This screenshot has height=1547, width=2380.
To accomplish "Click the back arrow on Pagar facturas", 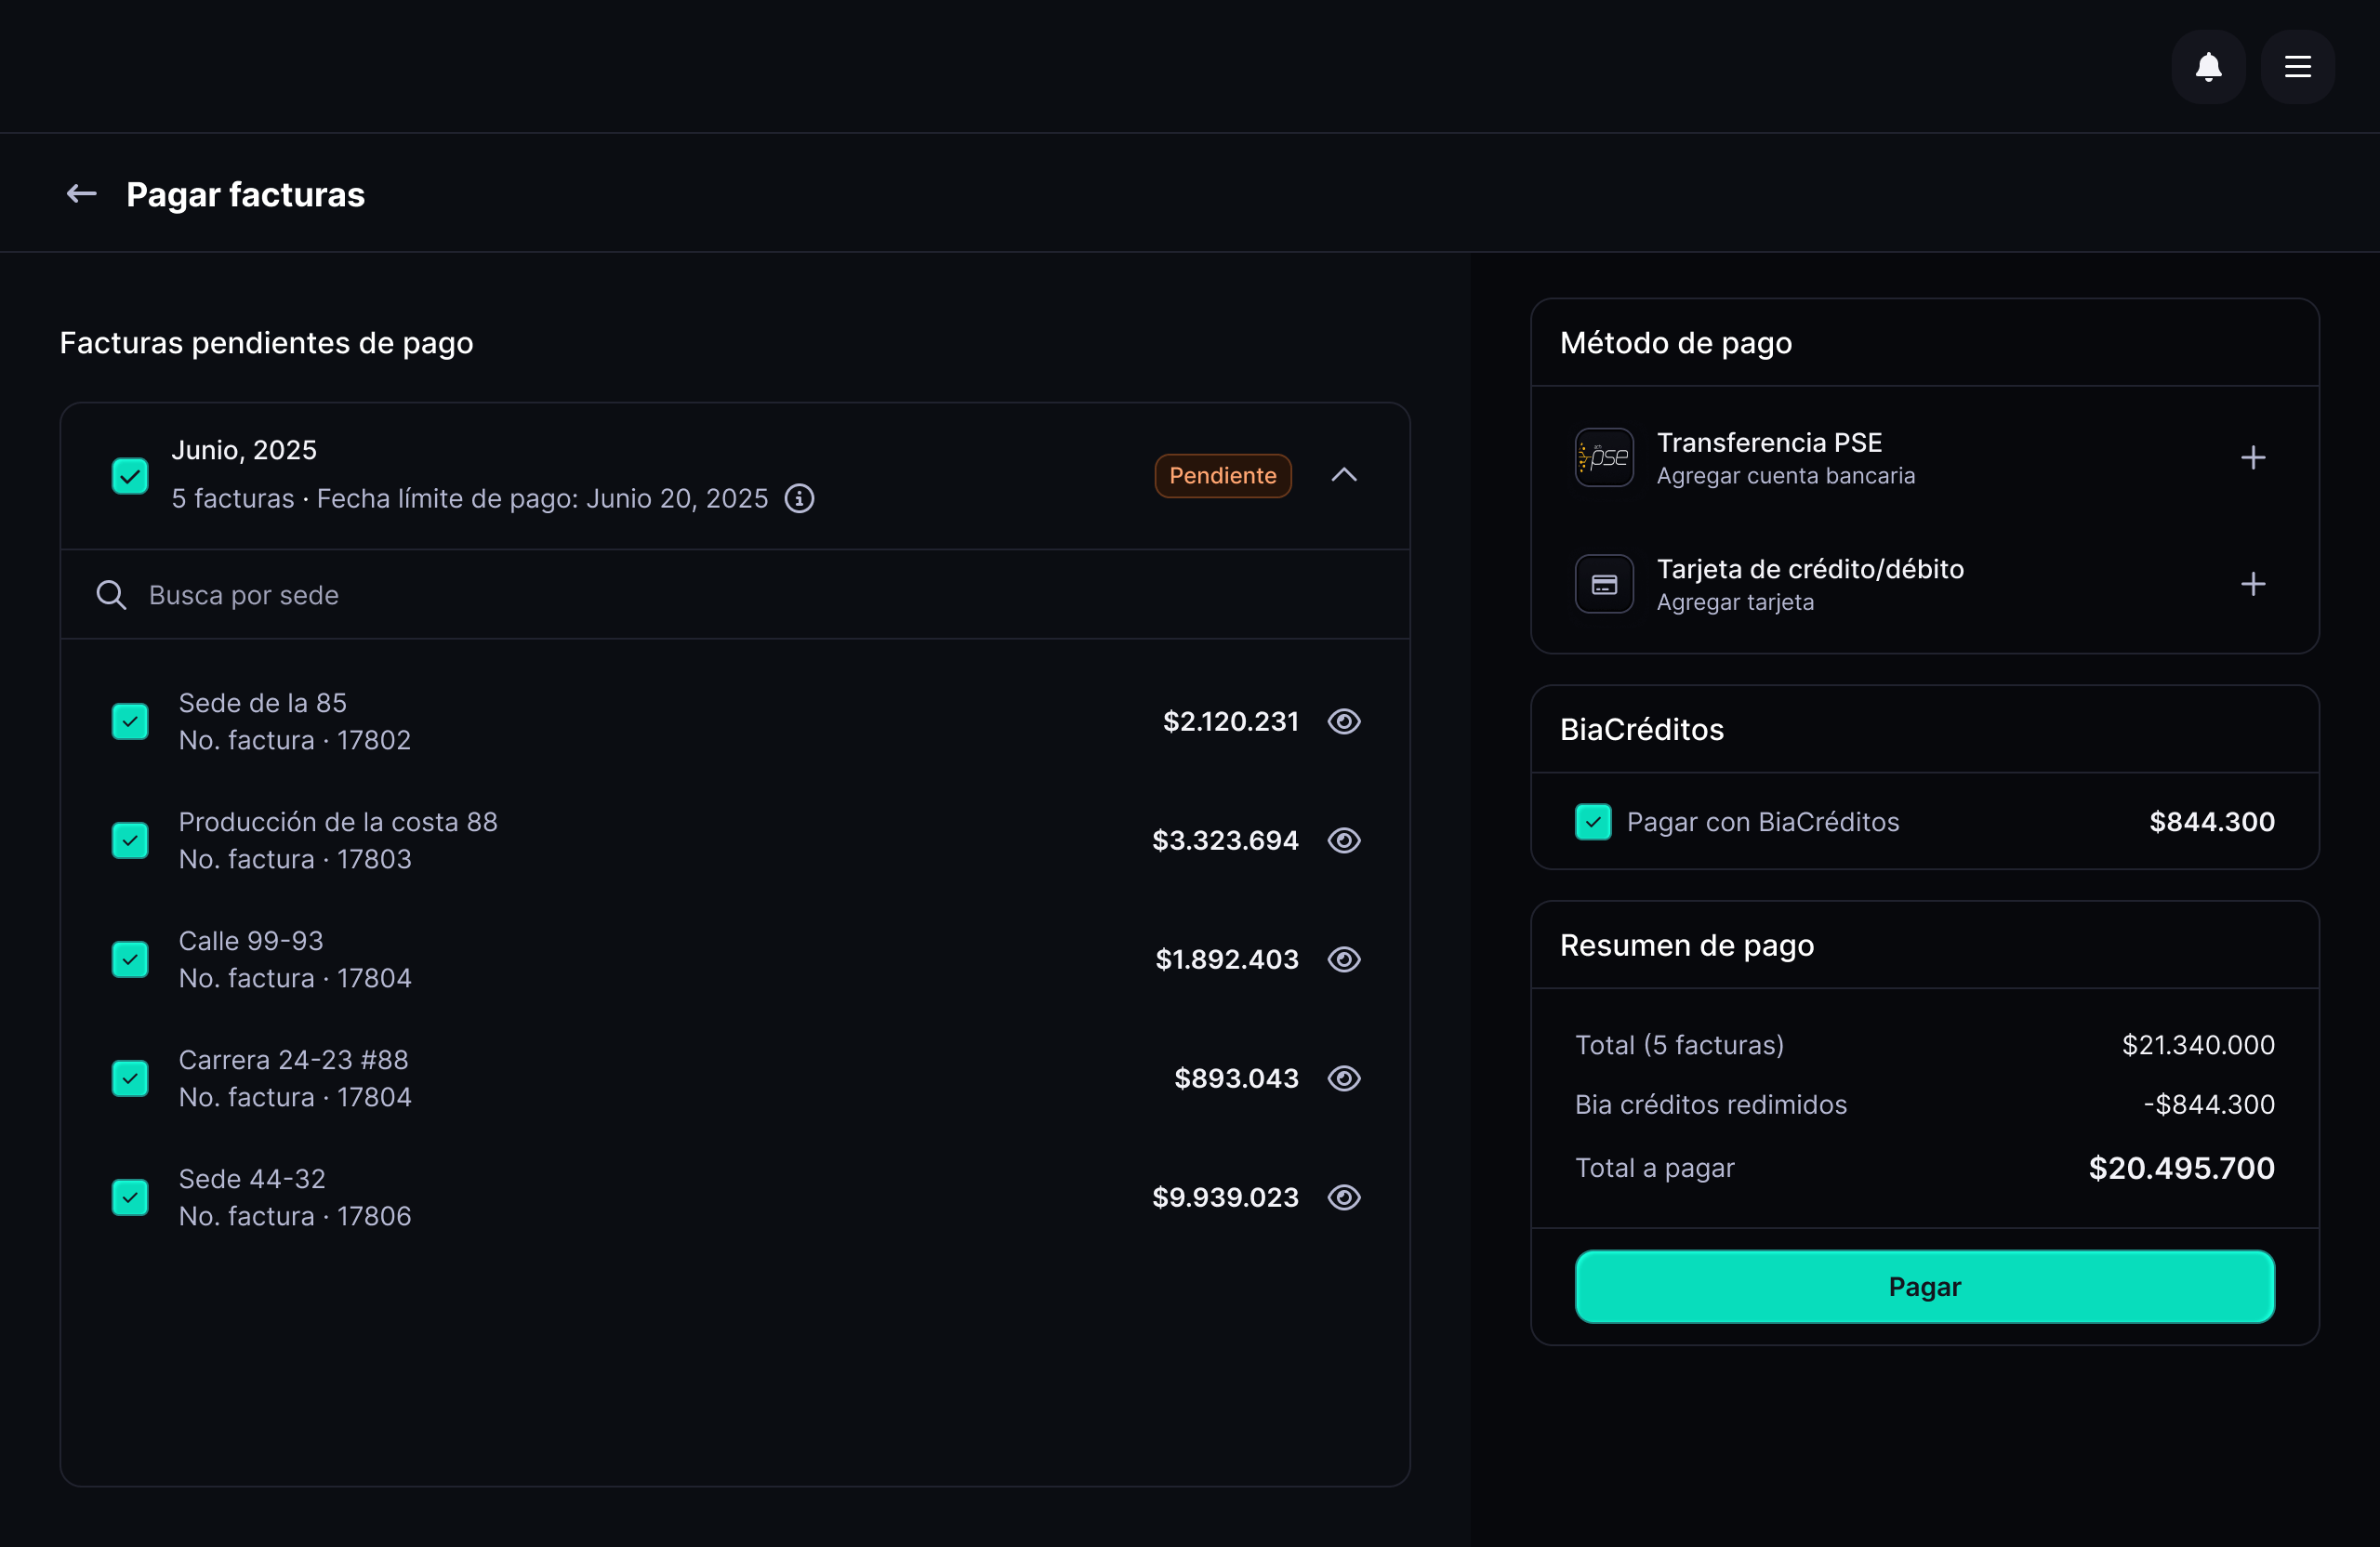I will tap(81, 193).
